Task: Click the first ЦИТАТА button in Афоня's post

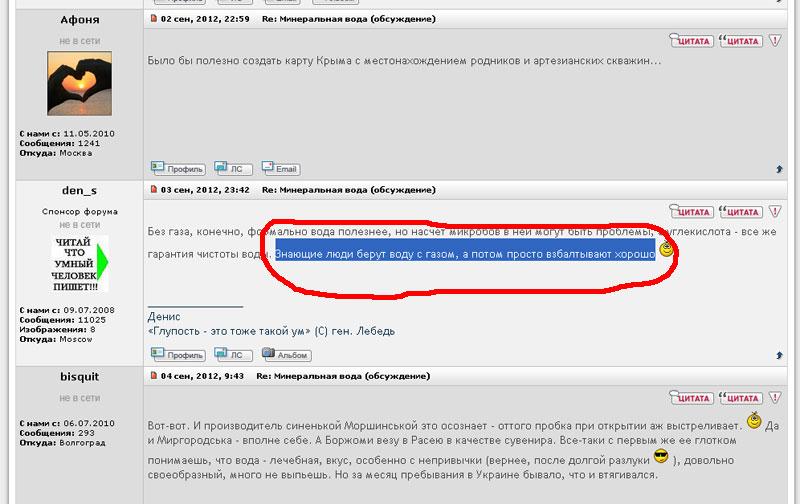Action: coord(692,41)
